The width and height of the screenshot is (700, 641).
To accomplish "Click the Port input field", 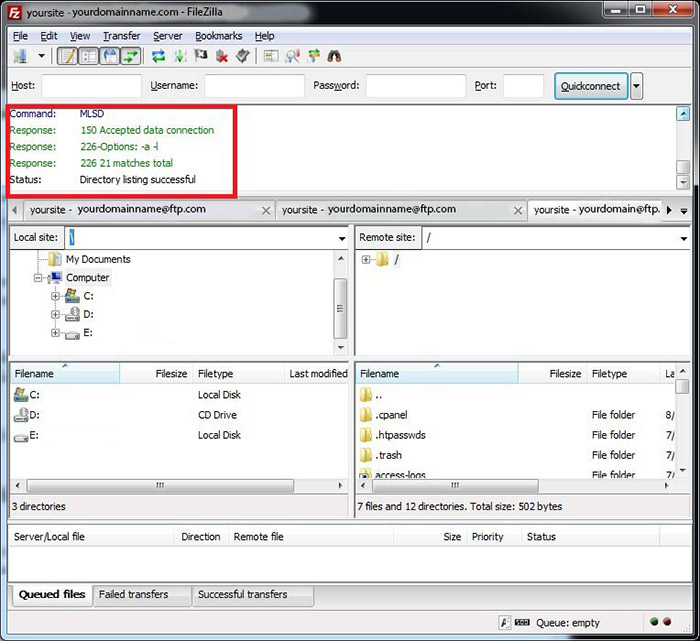I will 524,86.
